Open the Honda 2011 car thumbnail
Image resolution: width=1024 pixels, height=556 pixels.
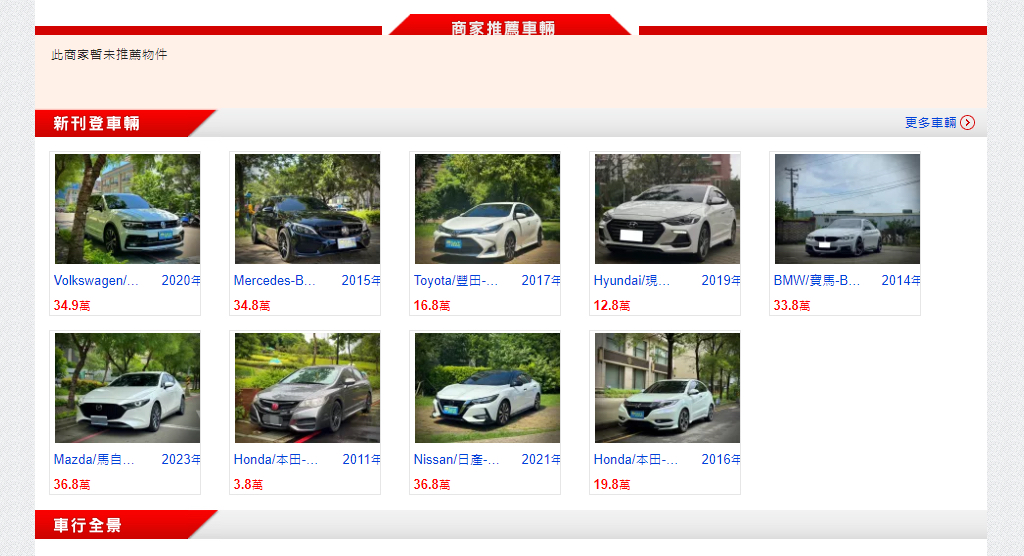pos(308,388)
